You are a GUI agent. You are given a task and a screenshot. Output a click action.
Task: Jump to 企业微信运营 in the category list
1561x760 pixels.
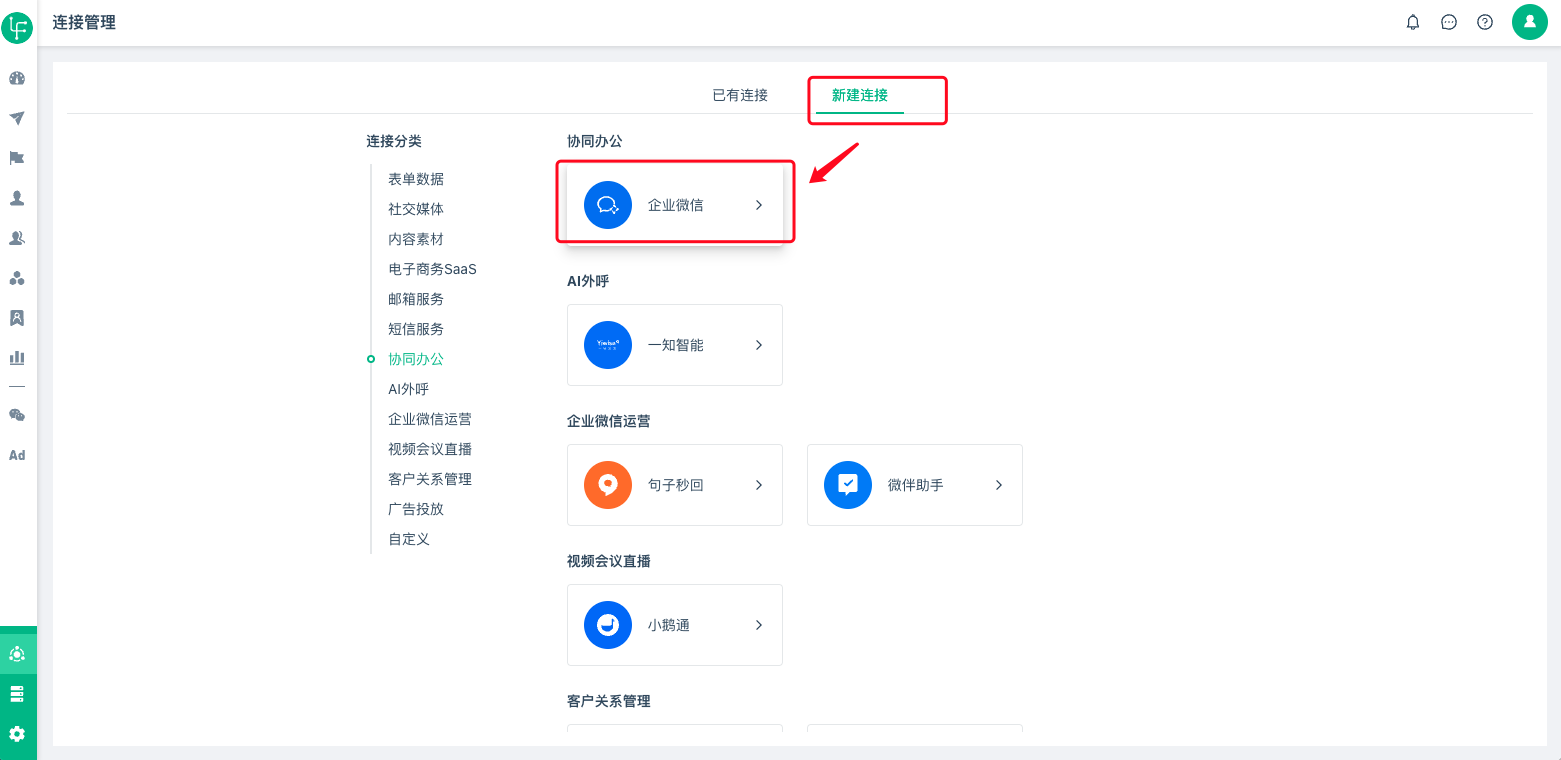[x=430, y=419]
